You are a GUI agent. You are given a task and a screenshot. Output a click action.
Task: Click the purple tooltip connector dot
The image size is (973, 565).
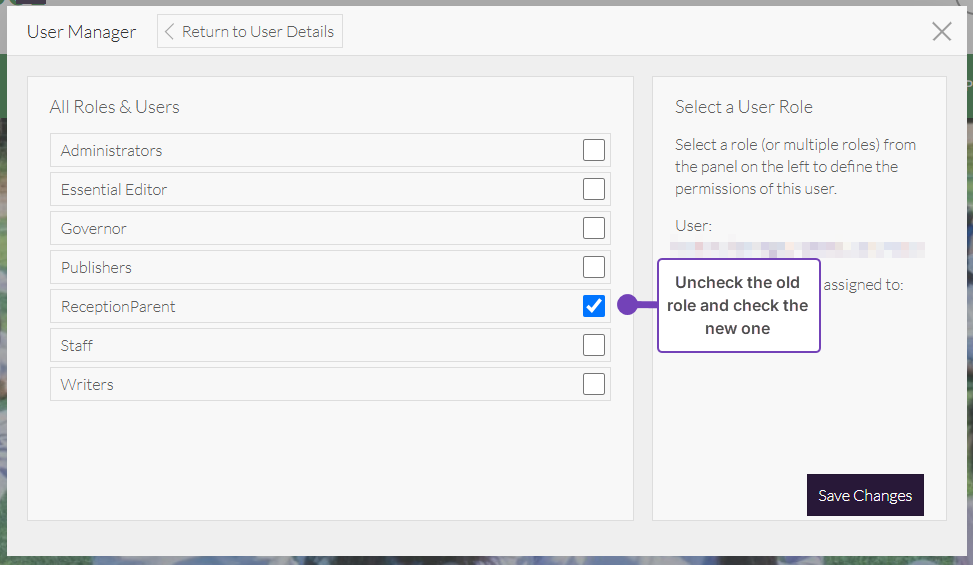tap(627, 305)
